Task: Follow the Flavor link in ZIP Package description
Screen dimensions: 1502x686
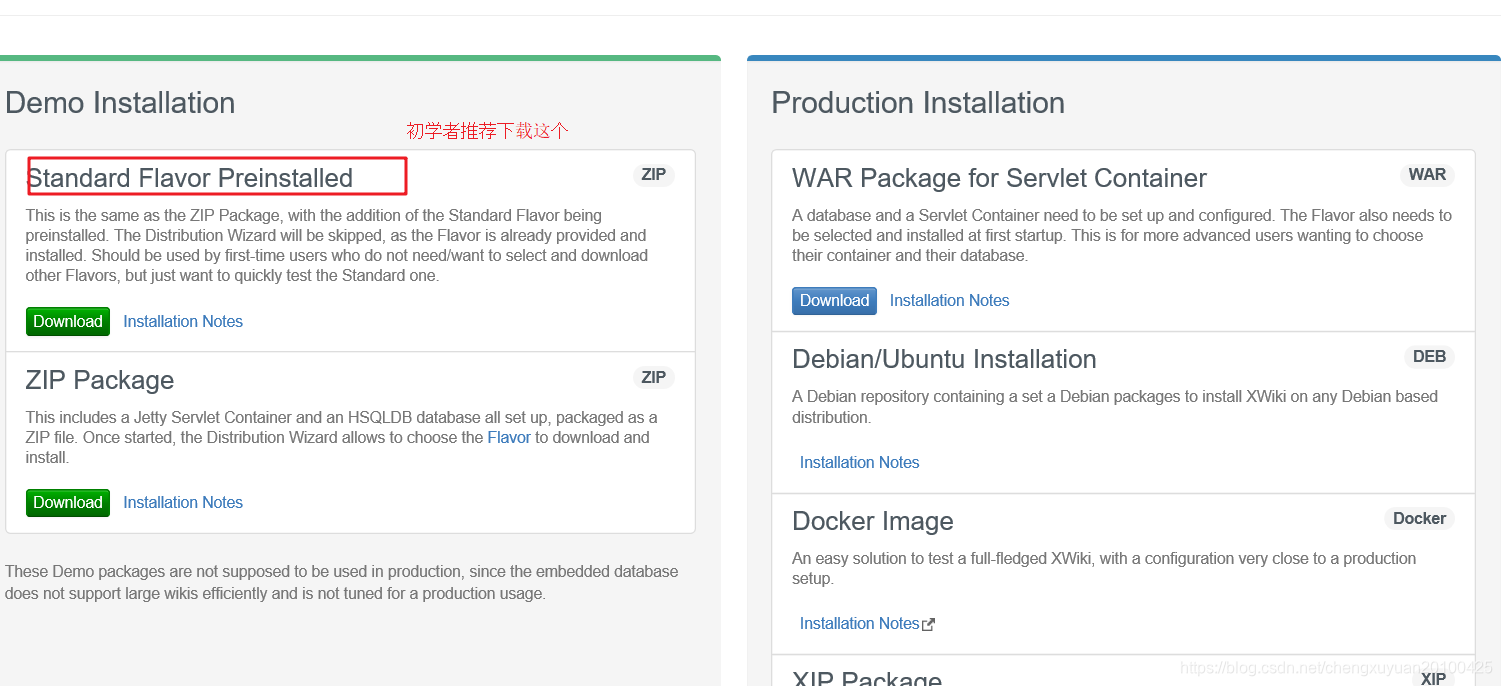Action: 509,437
